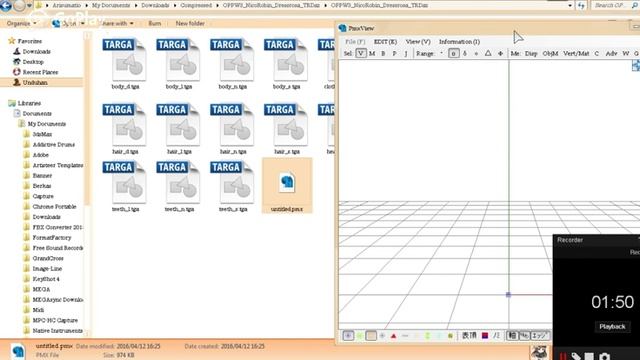640x360 pixels.
Task: Select triangle range icon in PmxView
Action: (x=488, y=53)
